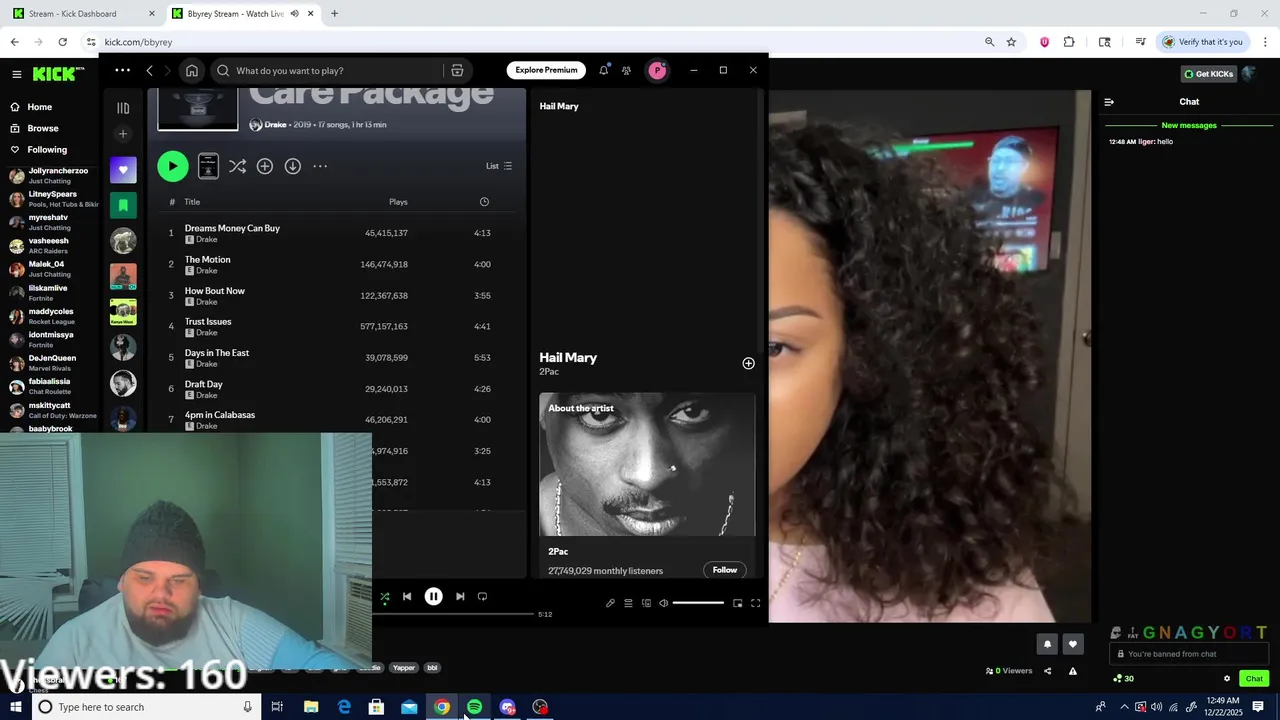Adjust the Spotify volume slider

pos(698,603)
